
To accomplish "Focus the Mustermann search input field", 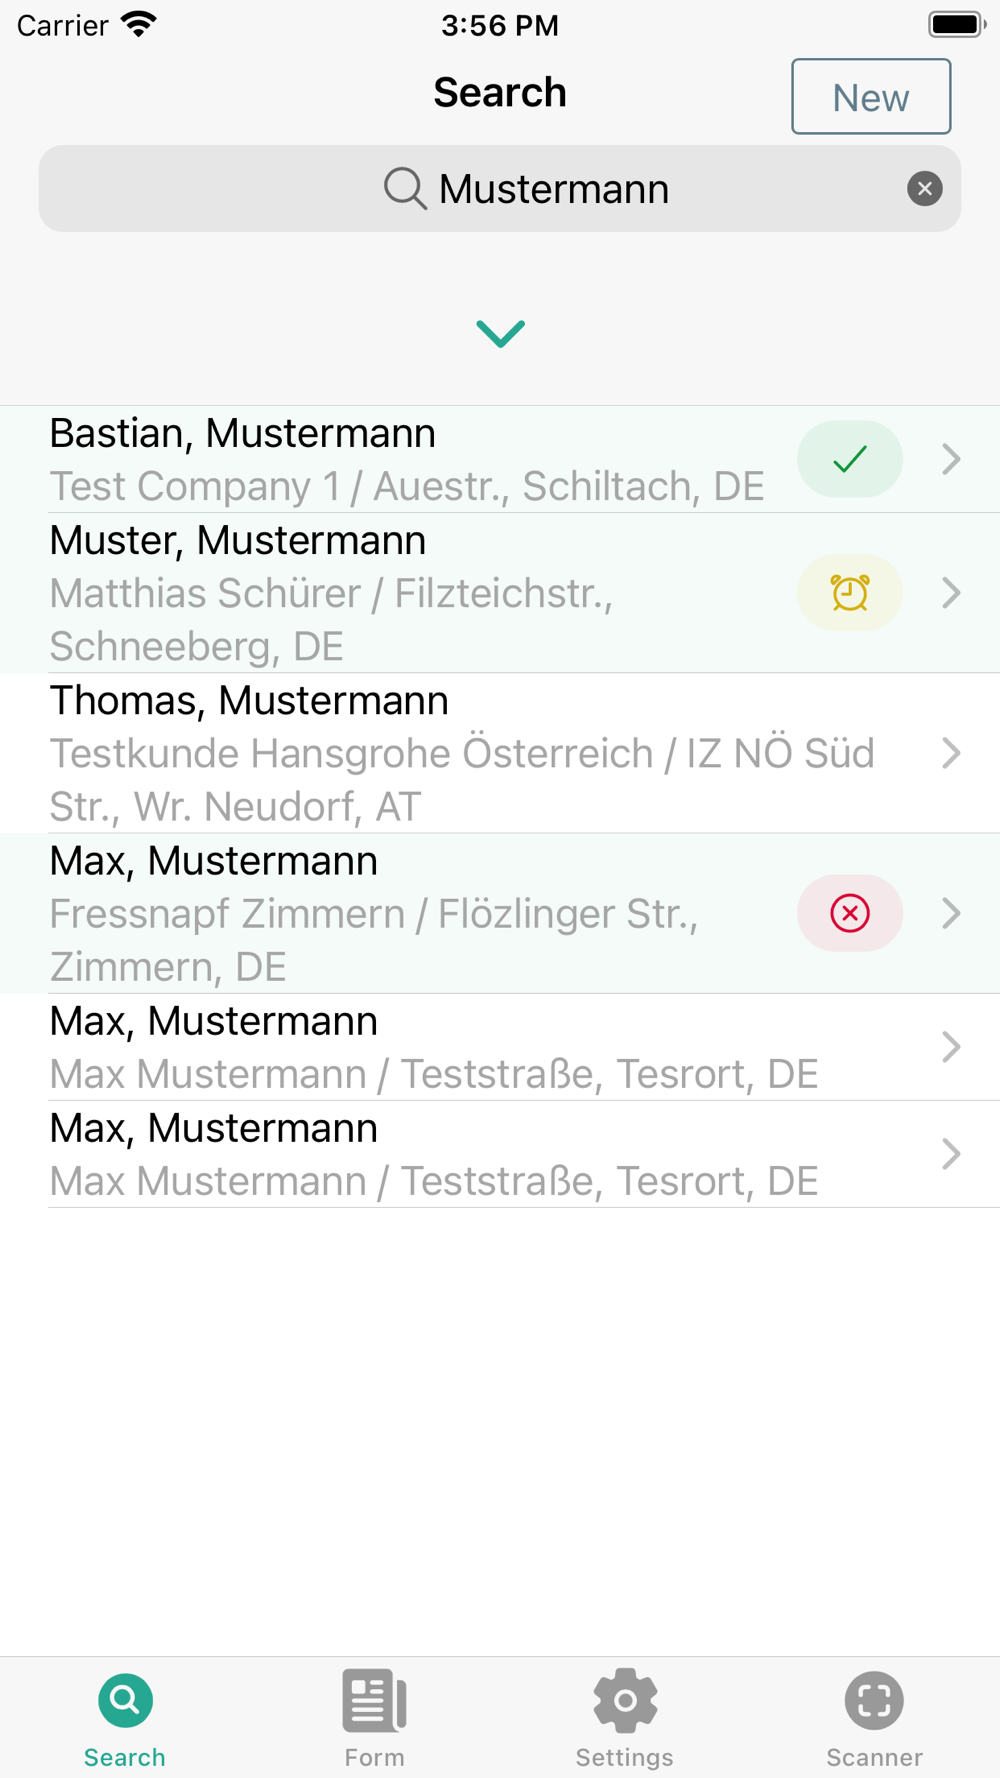I will coord(500,188).
